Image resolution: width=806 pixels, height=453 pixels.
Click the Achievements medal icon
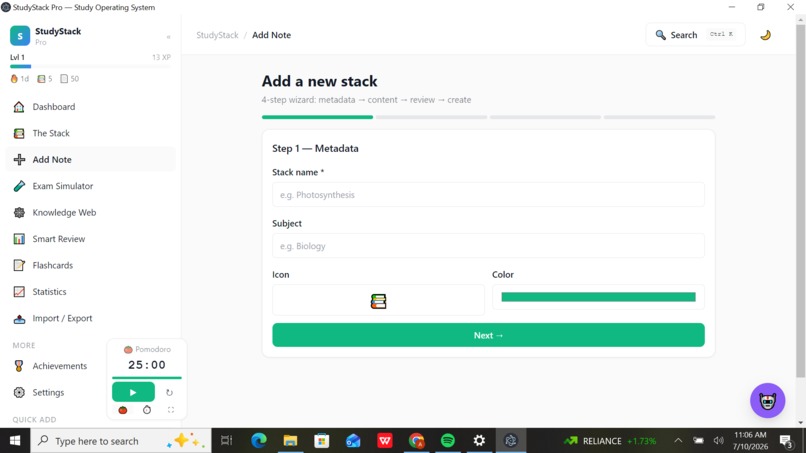point(19,366)
